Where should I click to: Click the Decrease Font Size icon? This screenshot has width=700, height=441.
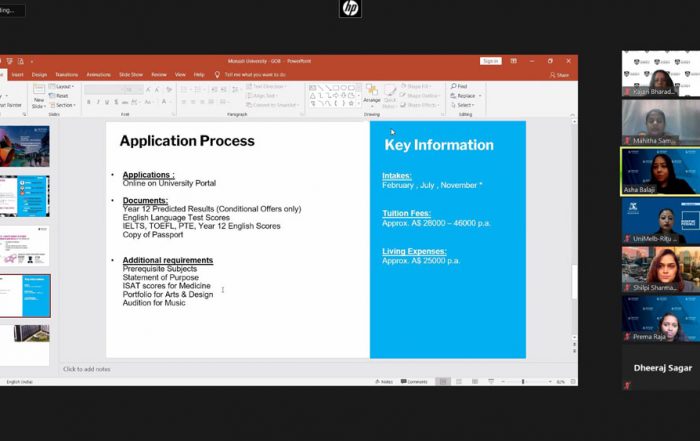click(157, 90)
